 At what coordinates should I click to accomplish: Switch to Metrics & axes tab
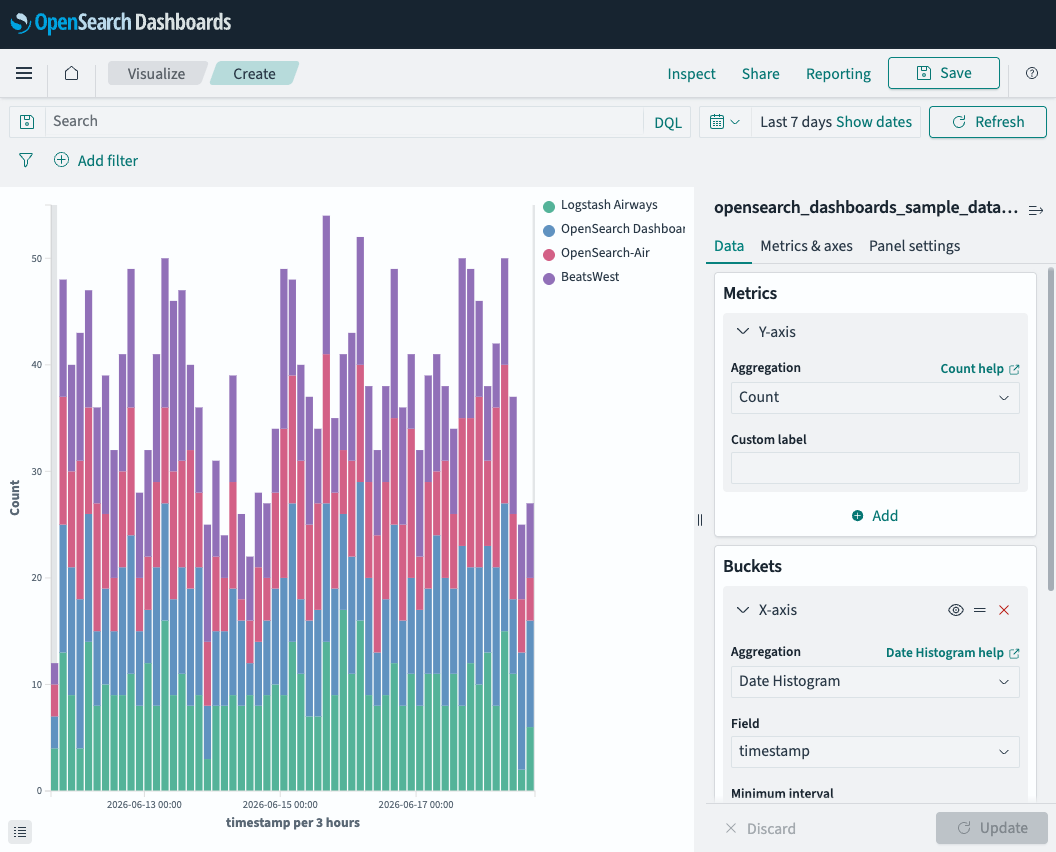coord(806,246)
